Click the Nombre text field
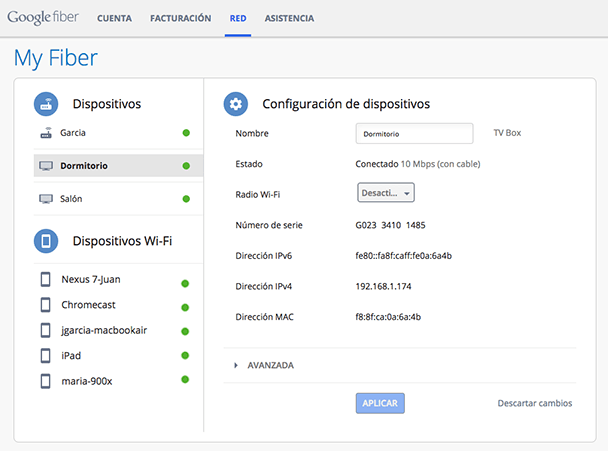 pyautogui.click(x=413, y=133)
